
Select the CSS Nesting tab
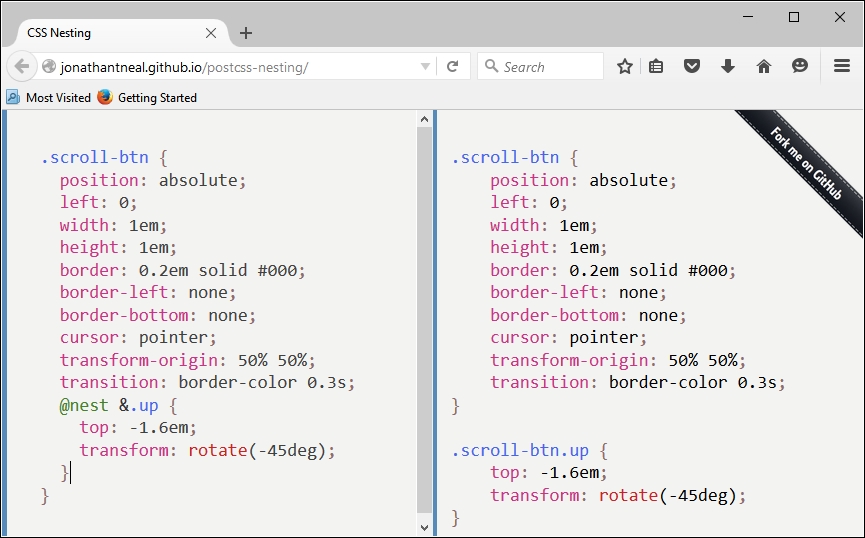(x=100, y=32)
